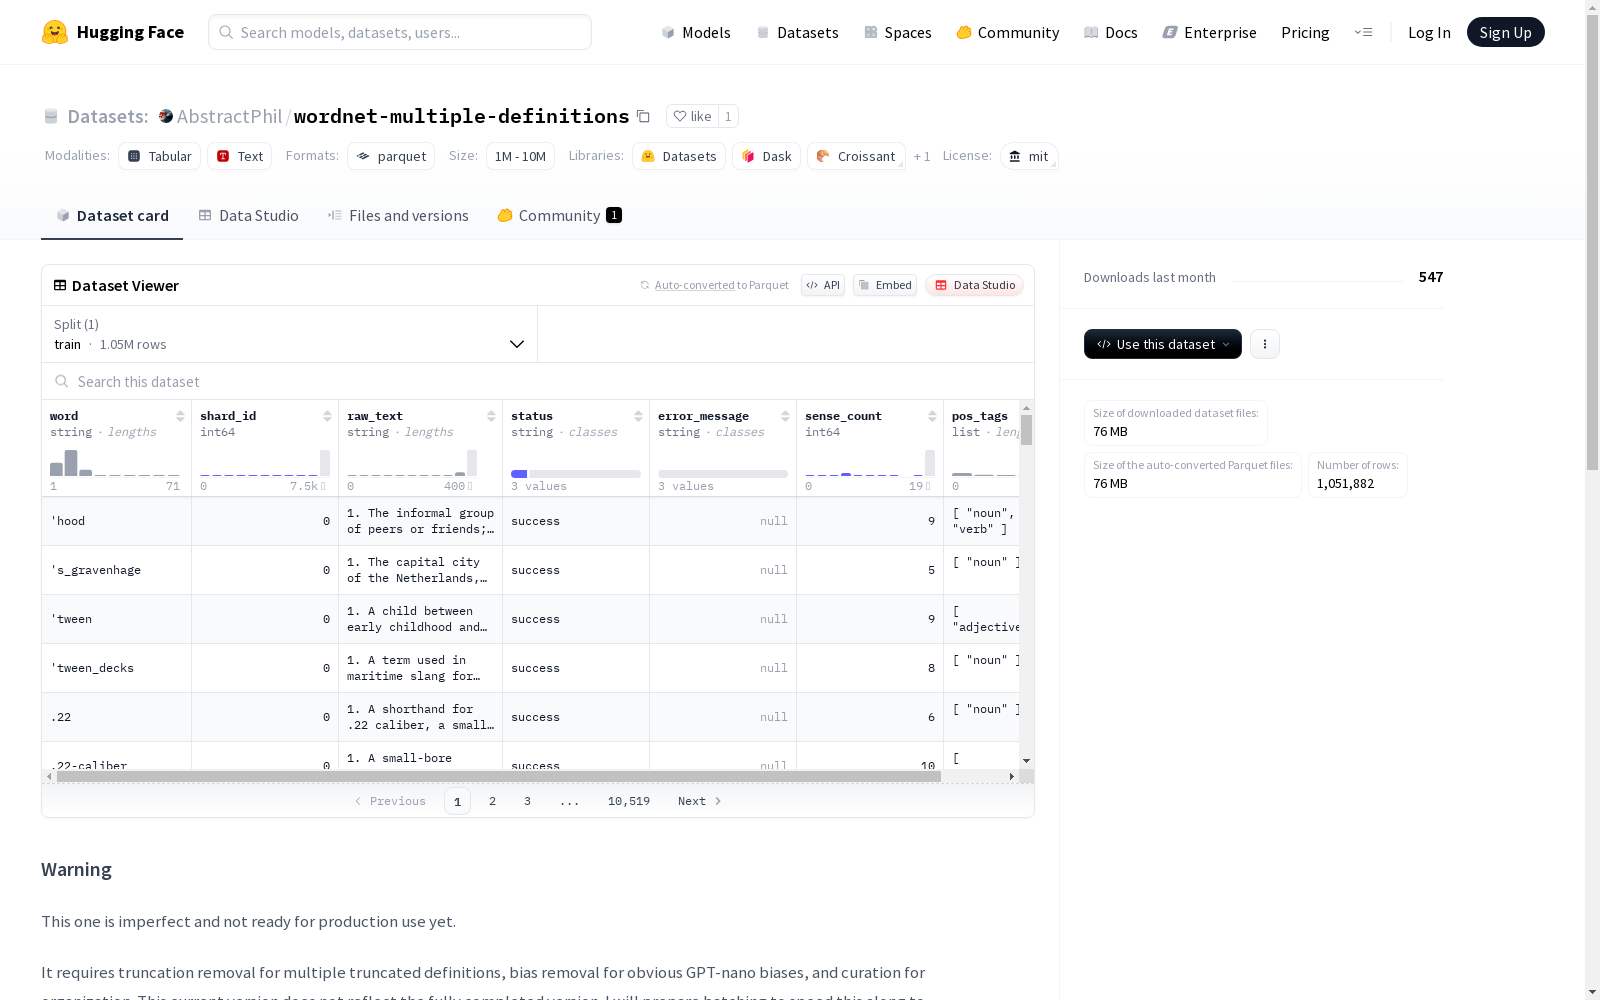Sort by the shard_id column
Image resolution: width=1600 pixels, height=1000 pixels.
[x=327, y=416]
